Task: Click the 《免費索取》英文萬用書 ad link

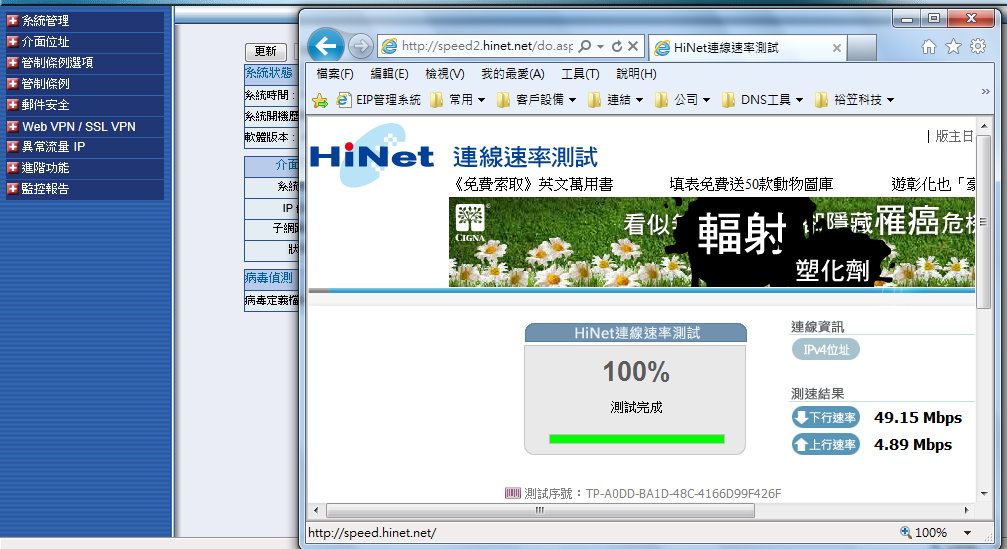Action: 532,185
